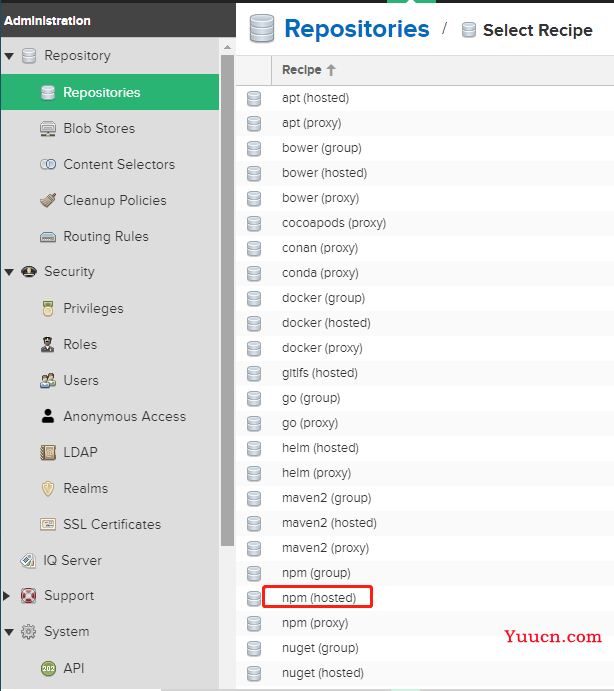Click the Select Recipe breadcrumb
Screen dimensions: 614x691
point(537,30)
